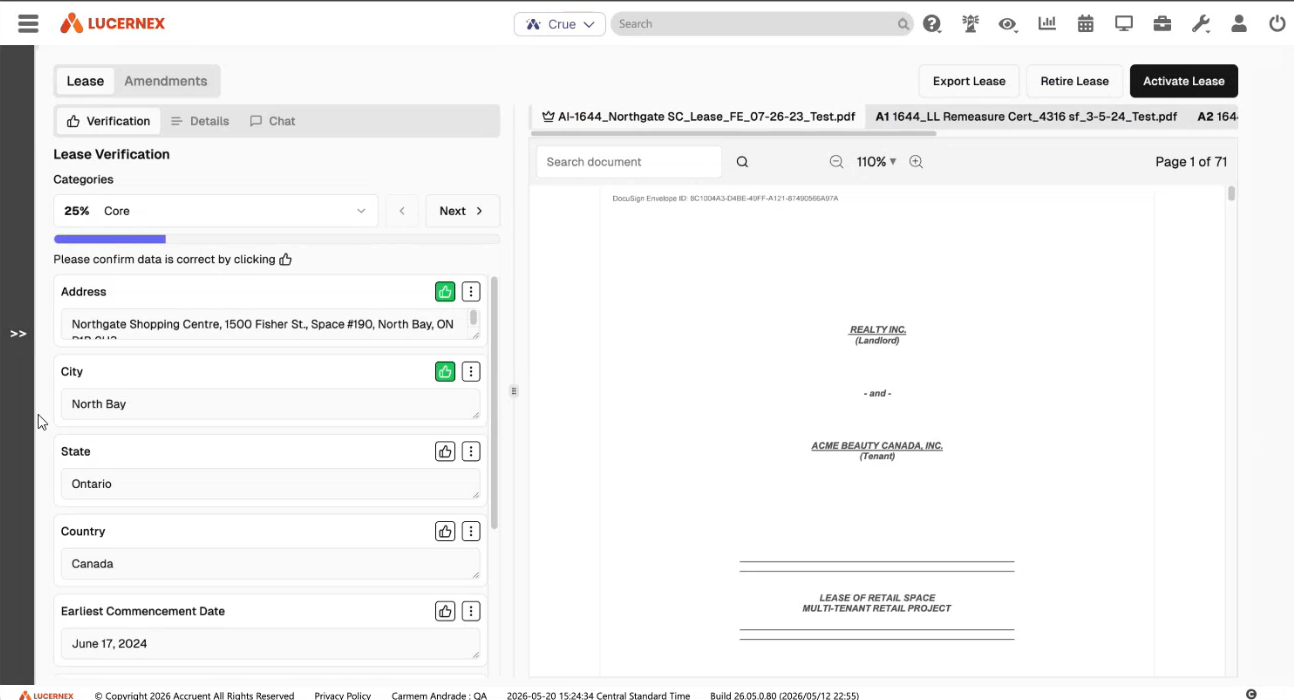Expand the Core categories dropdown
This screenshot has width=1294, height=700.
pyautogui.click(x=216, y=211)
